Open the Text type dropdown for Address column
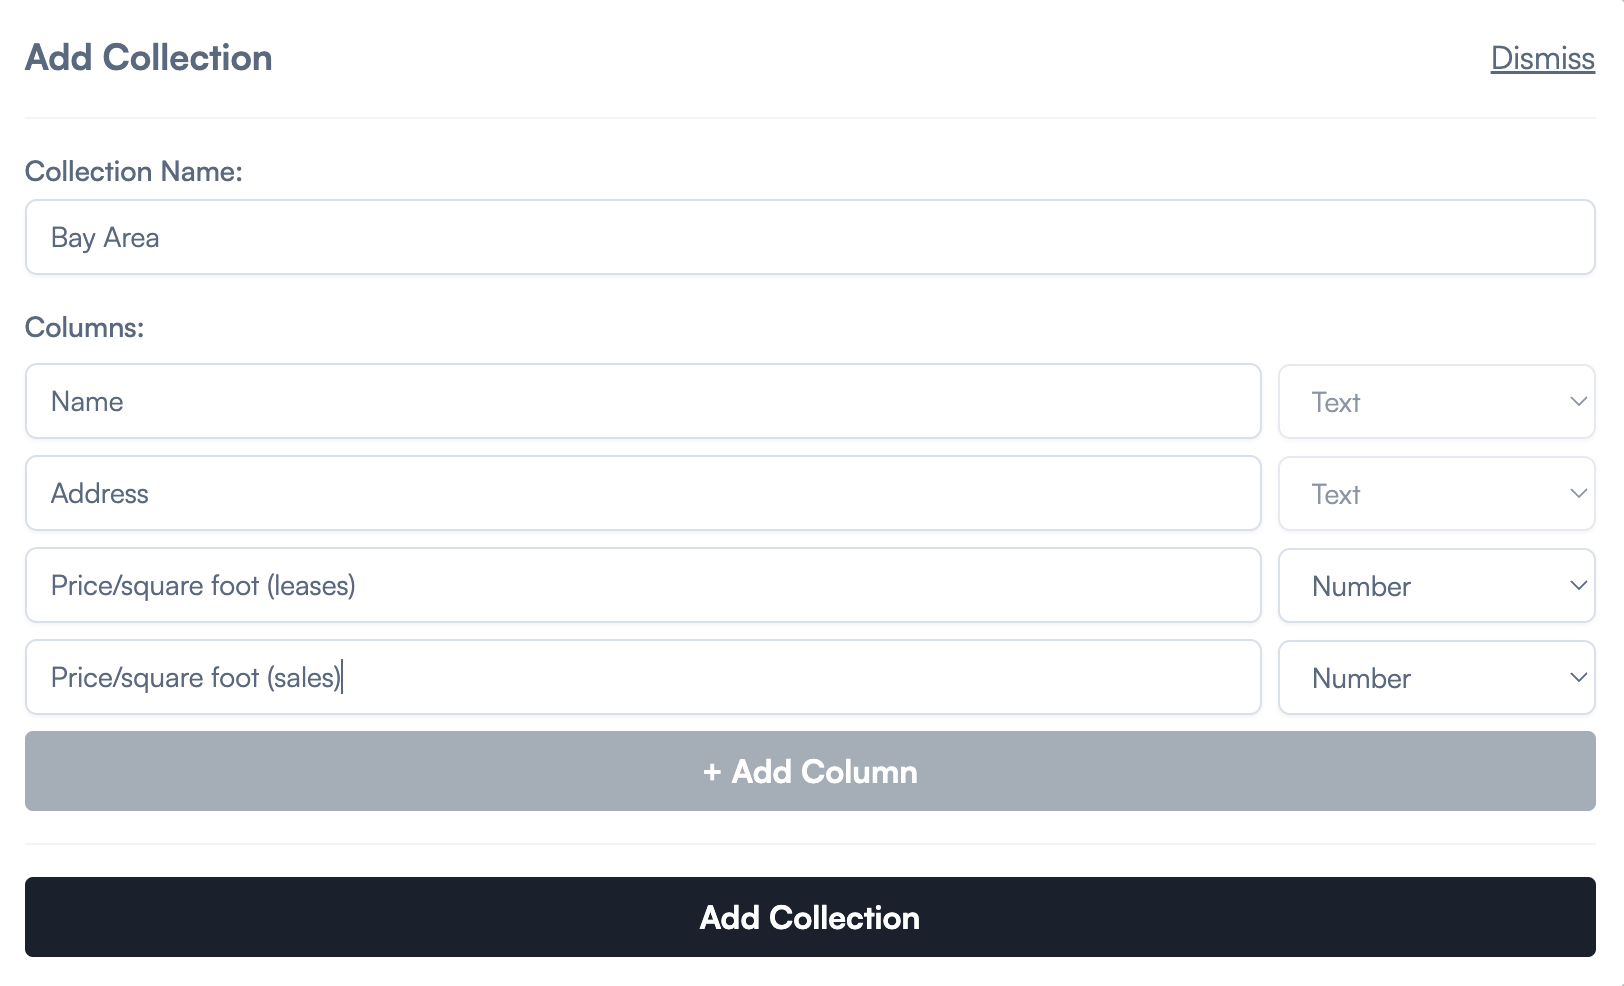Screen dimensions: 1624x986 point(1434,494)
